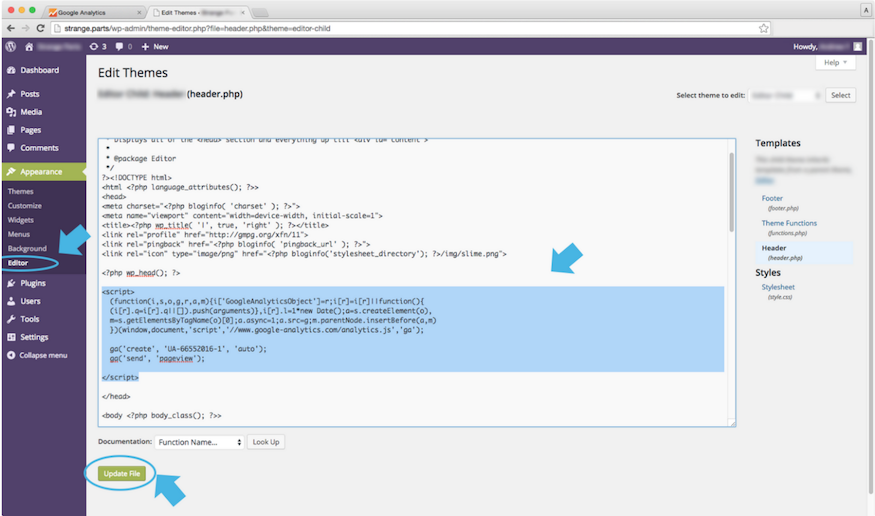
Task: Click the Look Up button
Action: click(x=266, y=442)
